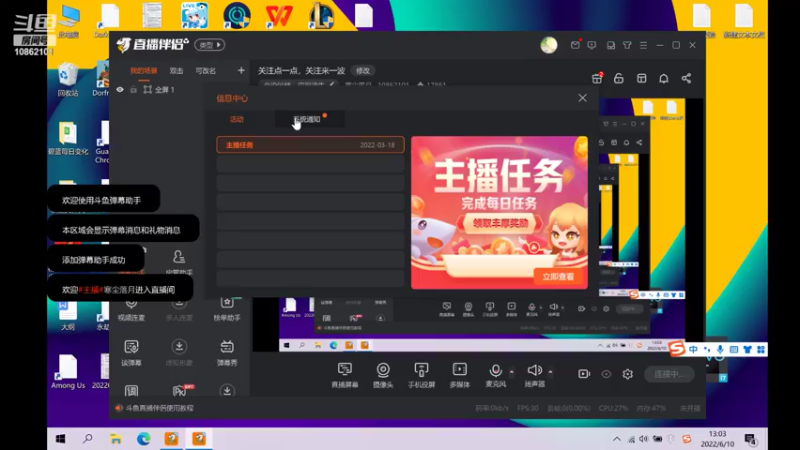Expand microphone volume arrow
This screenshot has height=450, width=800.
pyautogui.click(x=512, y=372)
